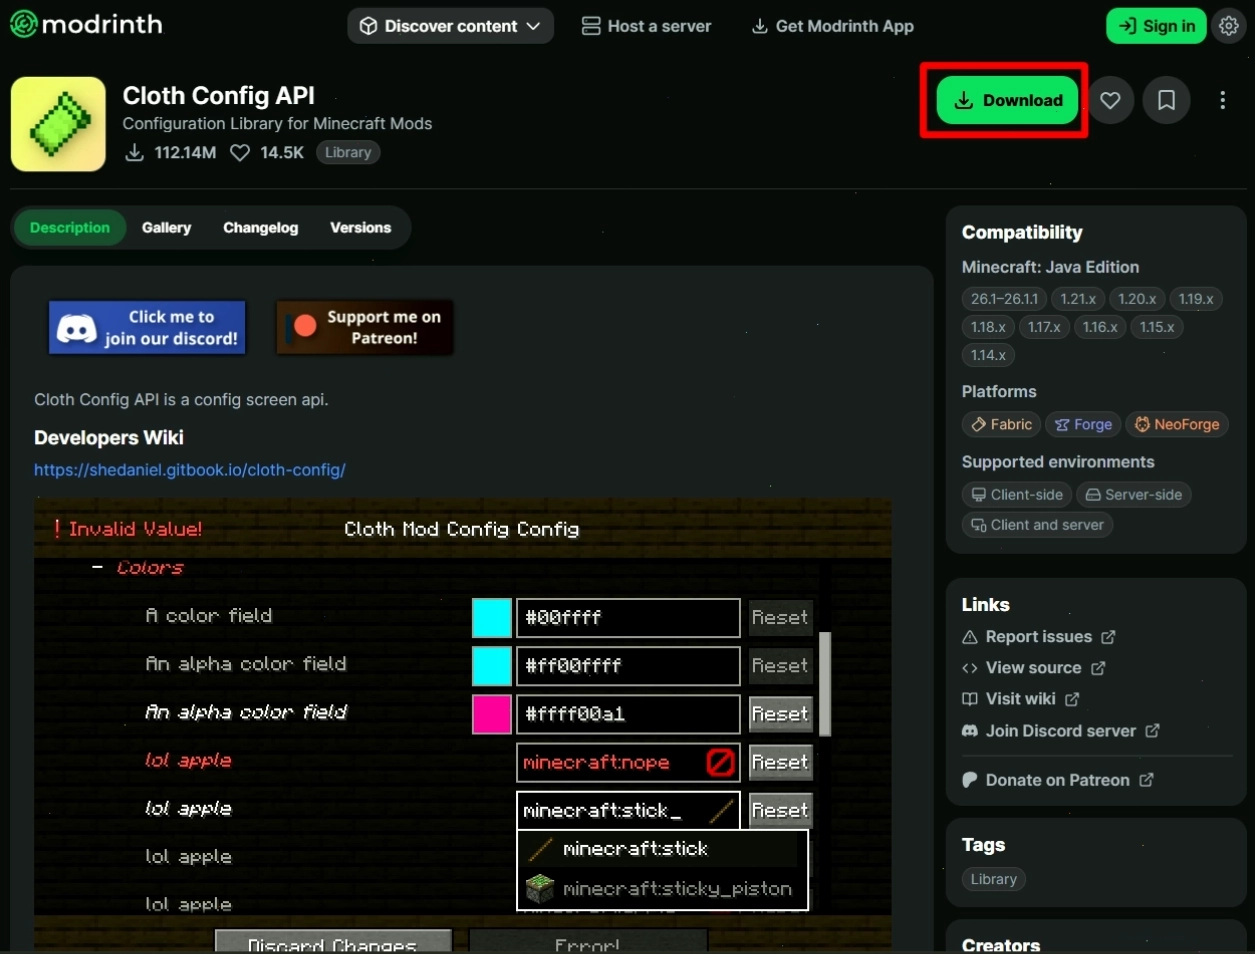Click the Library tag under Tags
The width and height of the screenshot is (1255, 954).
993,879
